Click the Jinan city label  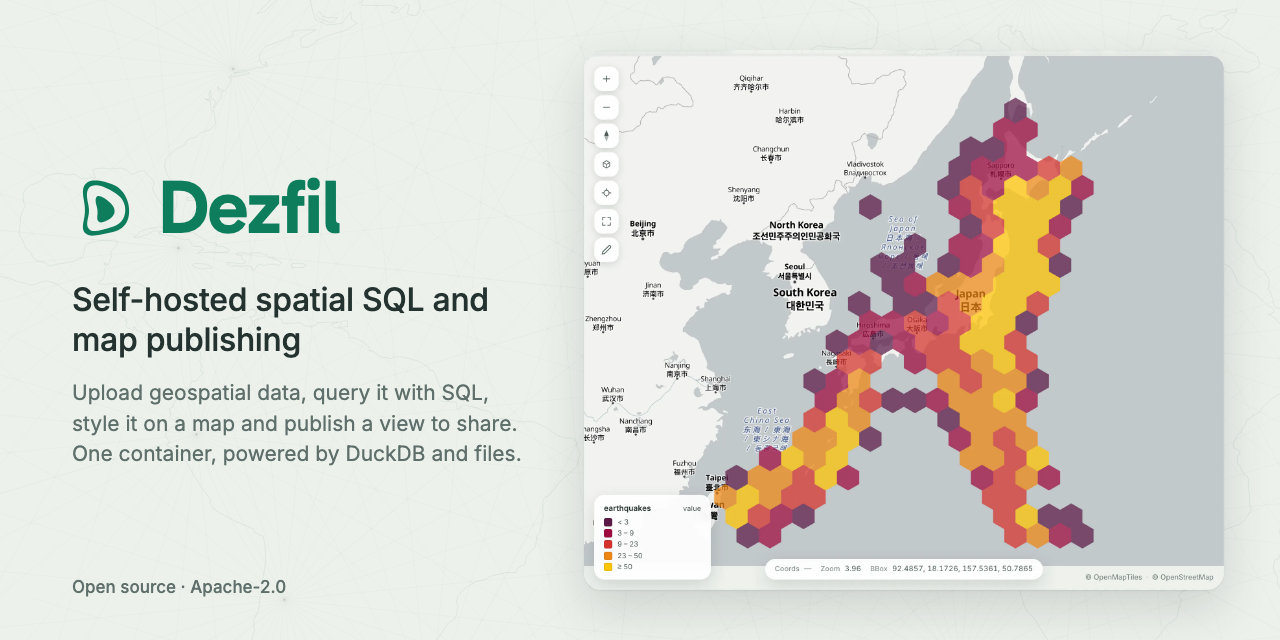click(x=653, y=289)
